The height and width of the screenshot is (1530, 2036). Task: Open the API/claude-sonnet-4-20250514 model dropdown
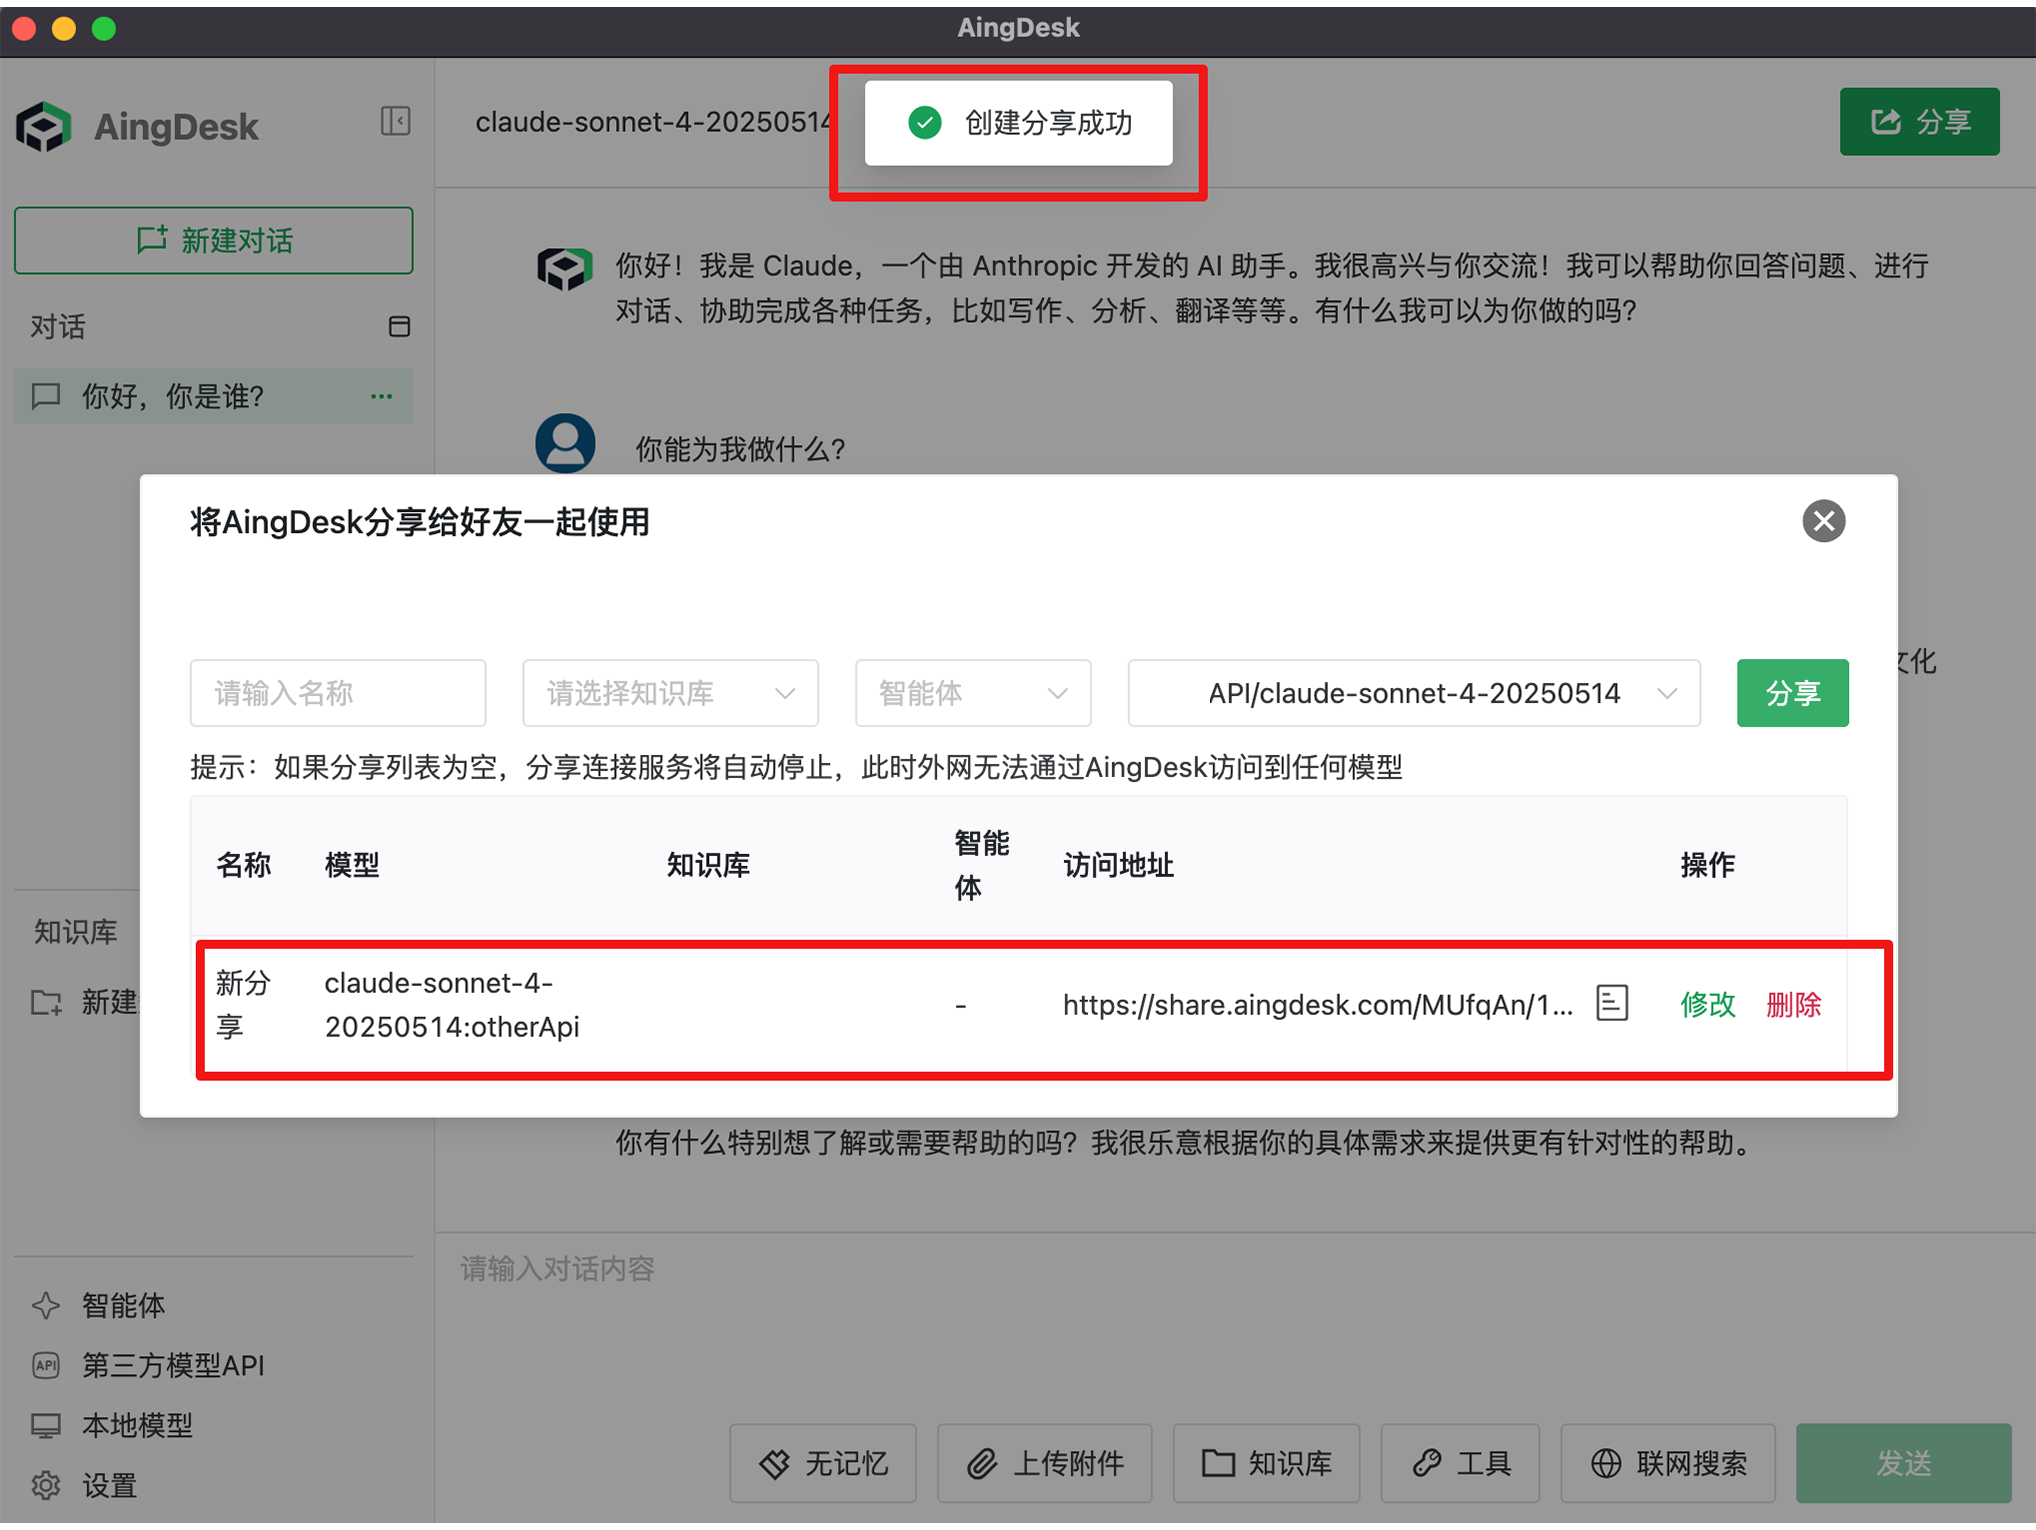click(1413, 693)
